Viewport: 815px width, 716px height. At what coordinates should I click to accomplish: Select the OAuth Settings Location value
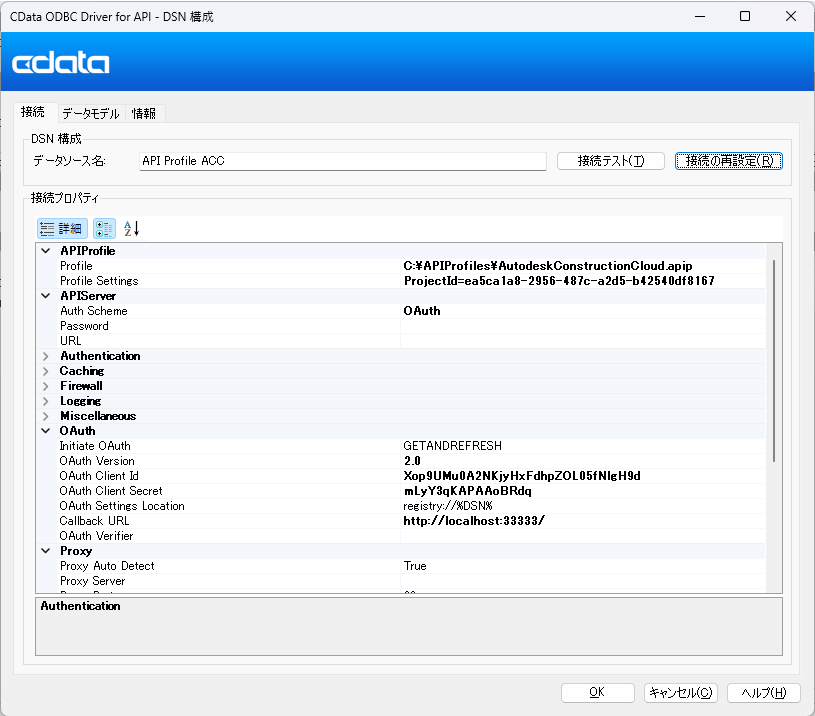[448, 507]
